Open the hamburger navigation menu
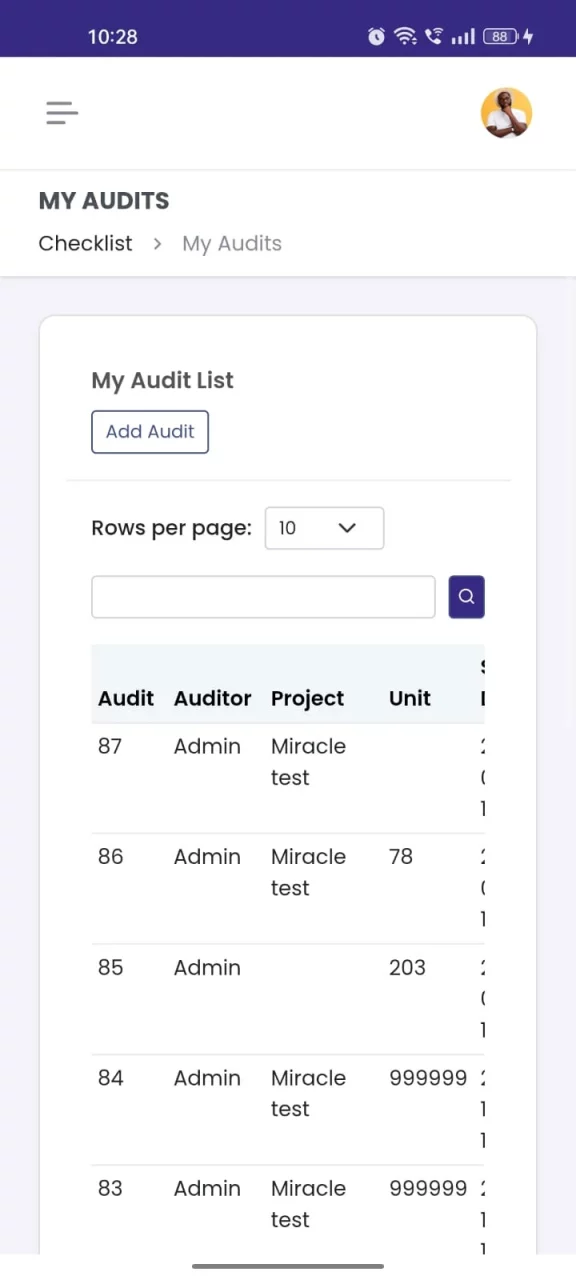This screenshot has height=1280, width=576. [x=62, y=113]
